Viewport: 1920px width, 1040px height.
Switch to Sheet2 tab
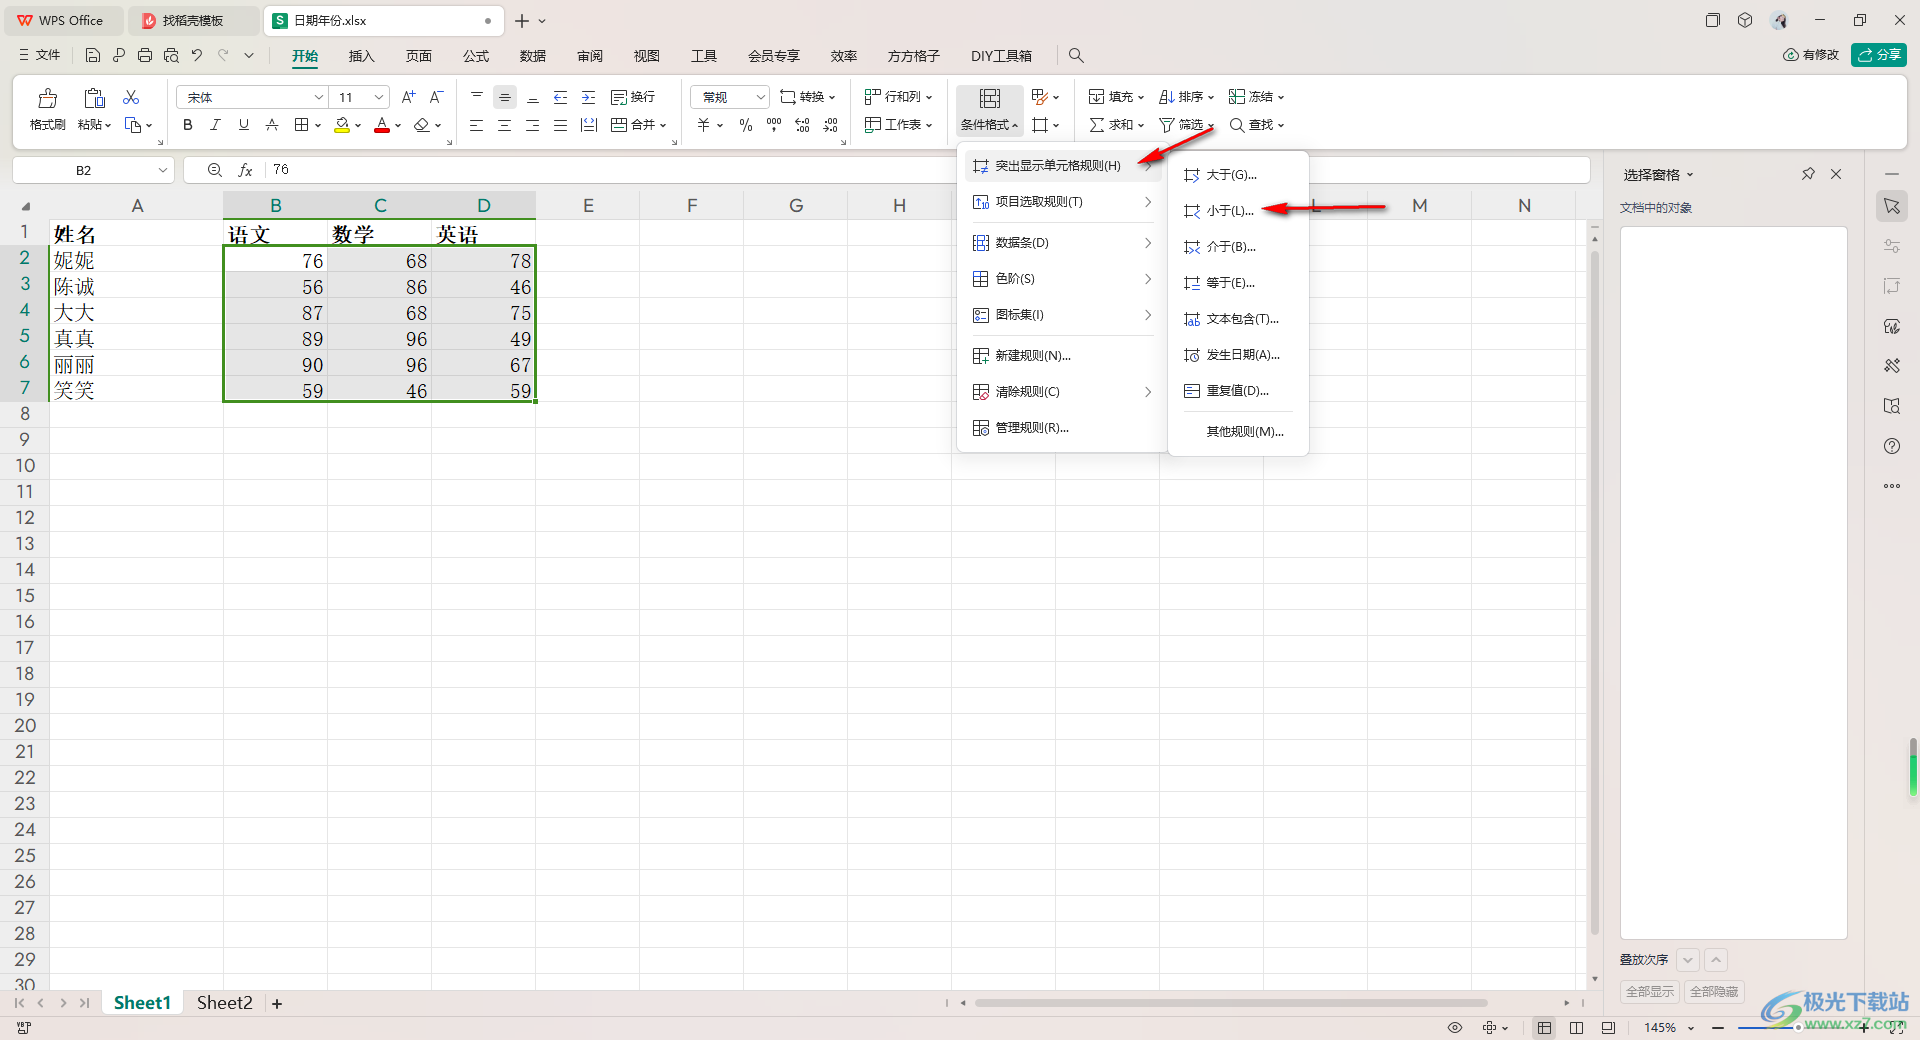[x=225, y=1003]
